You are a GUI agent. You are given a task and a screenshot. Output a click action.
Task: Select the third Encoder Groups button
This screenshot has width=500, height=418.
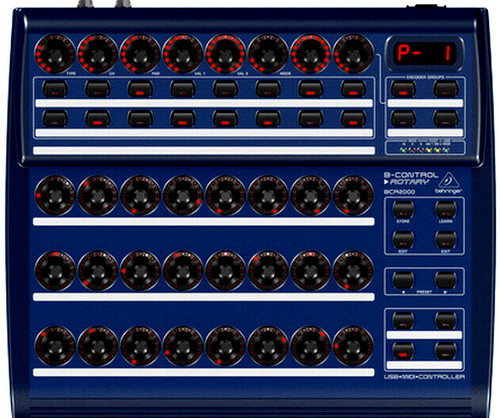point(403,119)
